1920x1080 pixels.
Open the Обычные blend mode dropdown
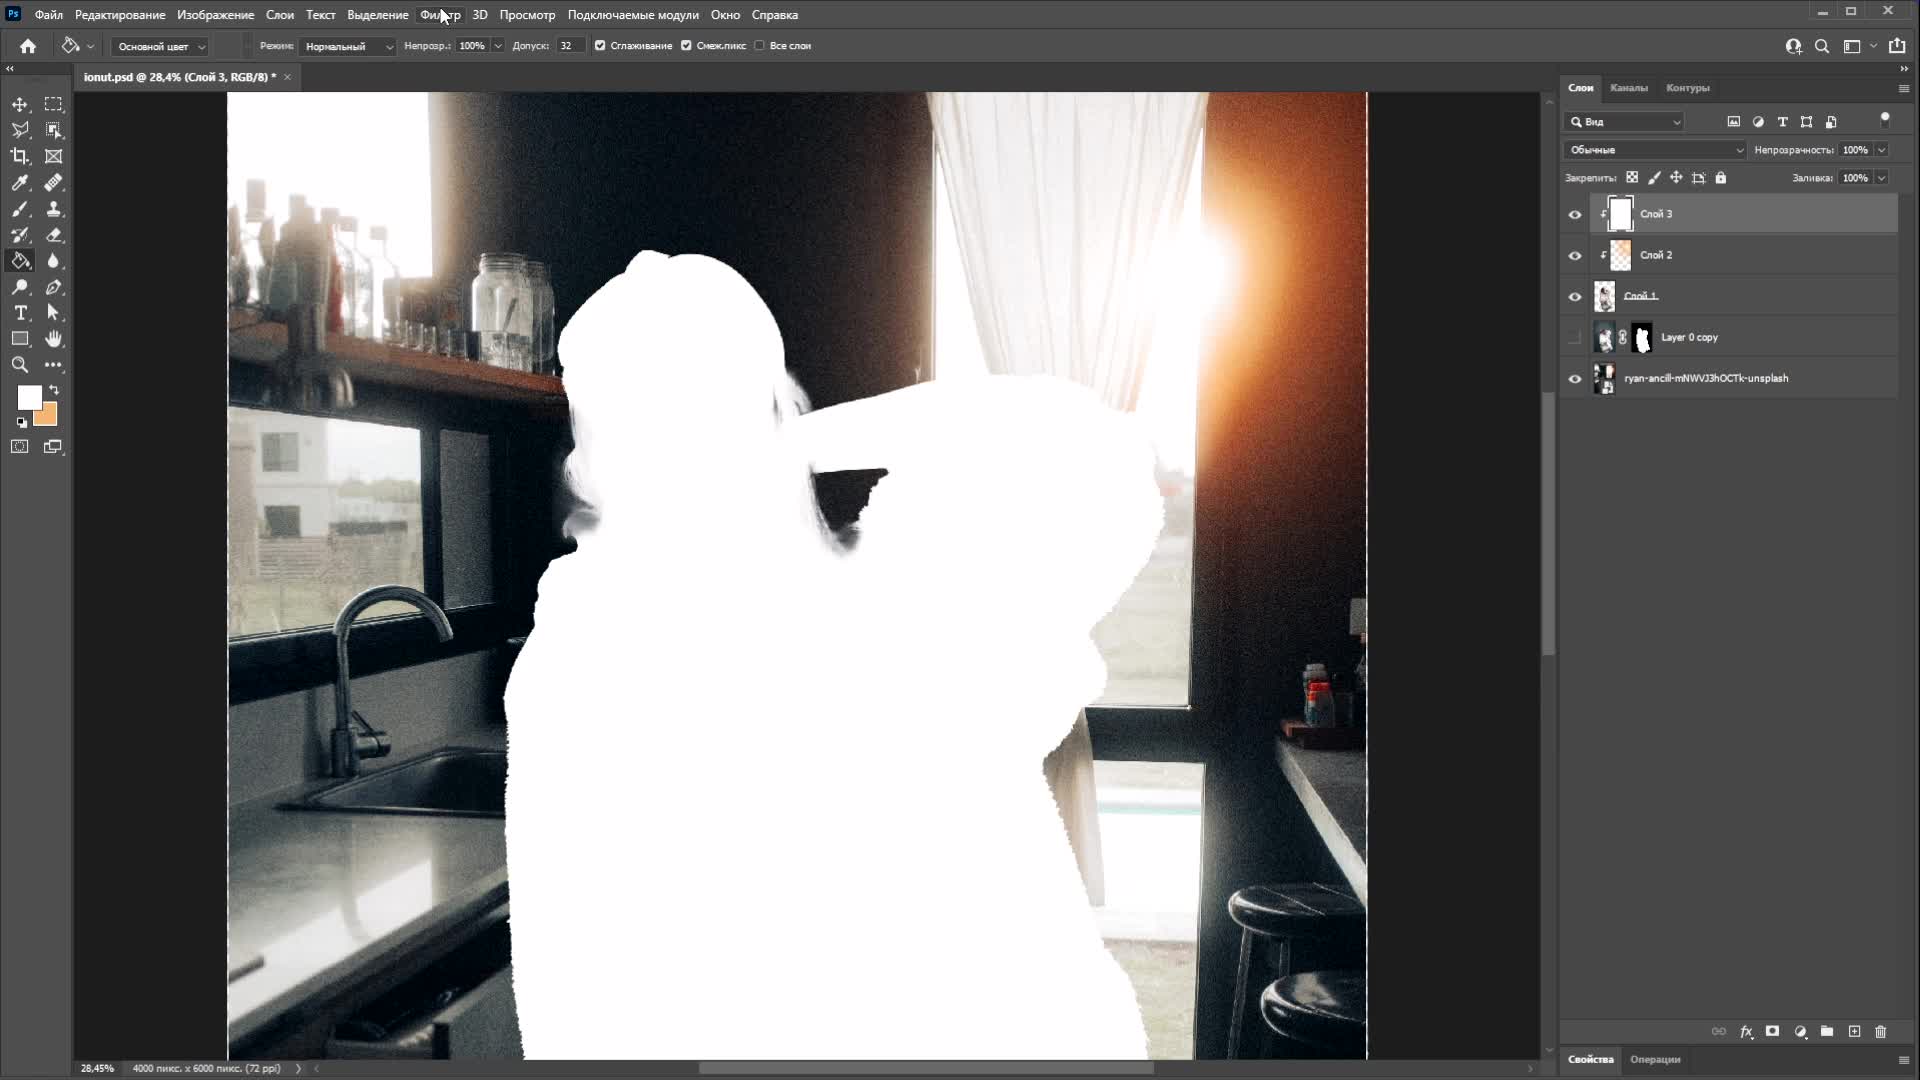pyautogui.click(x=1655, y=150)
